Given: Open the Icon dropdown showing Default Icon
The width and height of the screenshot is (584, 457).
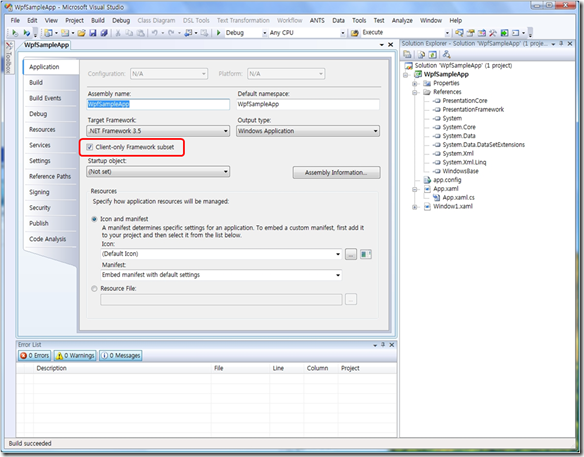Looking at the screenshot, I should click(221, 254).
